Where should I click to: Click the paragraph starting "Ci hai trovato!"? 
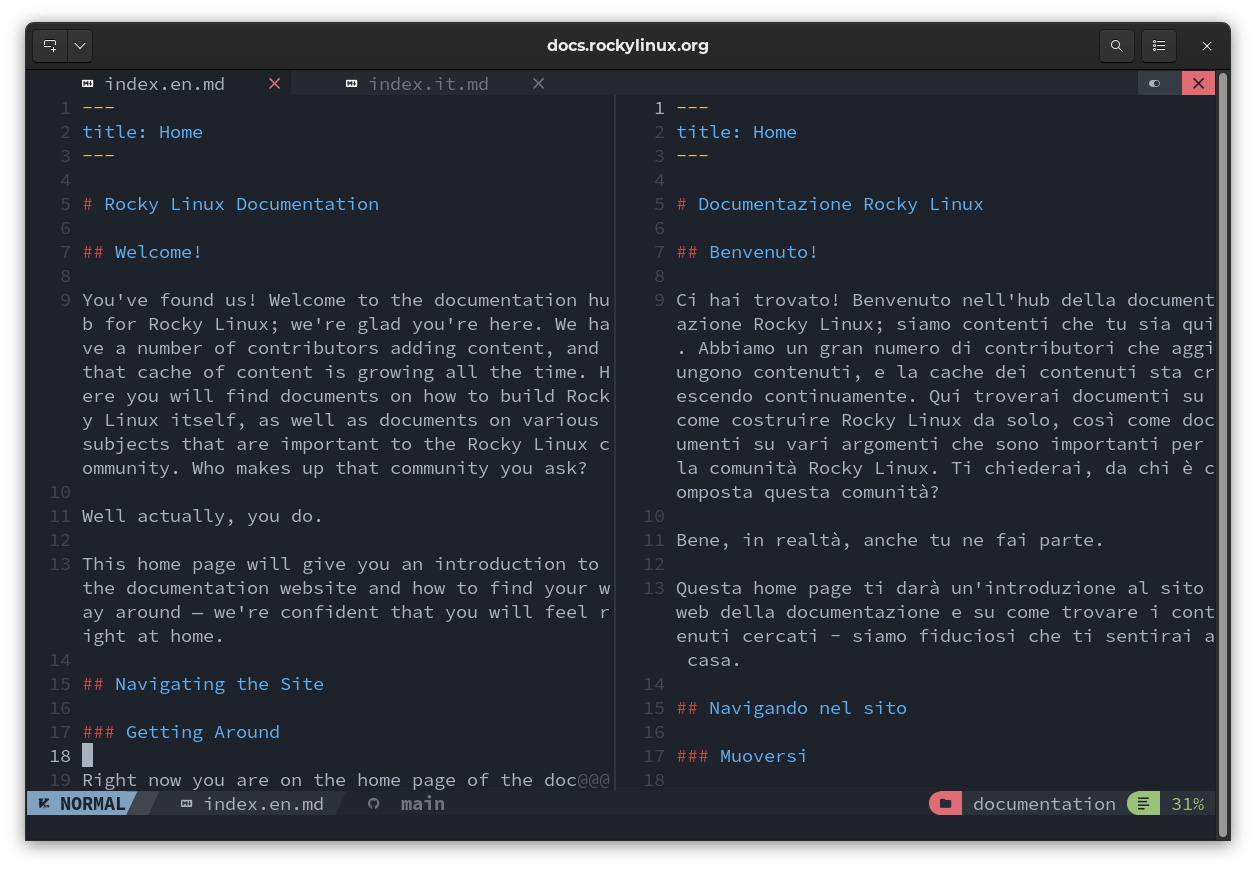(x=945, y=396)
